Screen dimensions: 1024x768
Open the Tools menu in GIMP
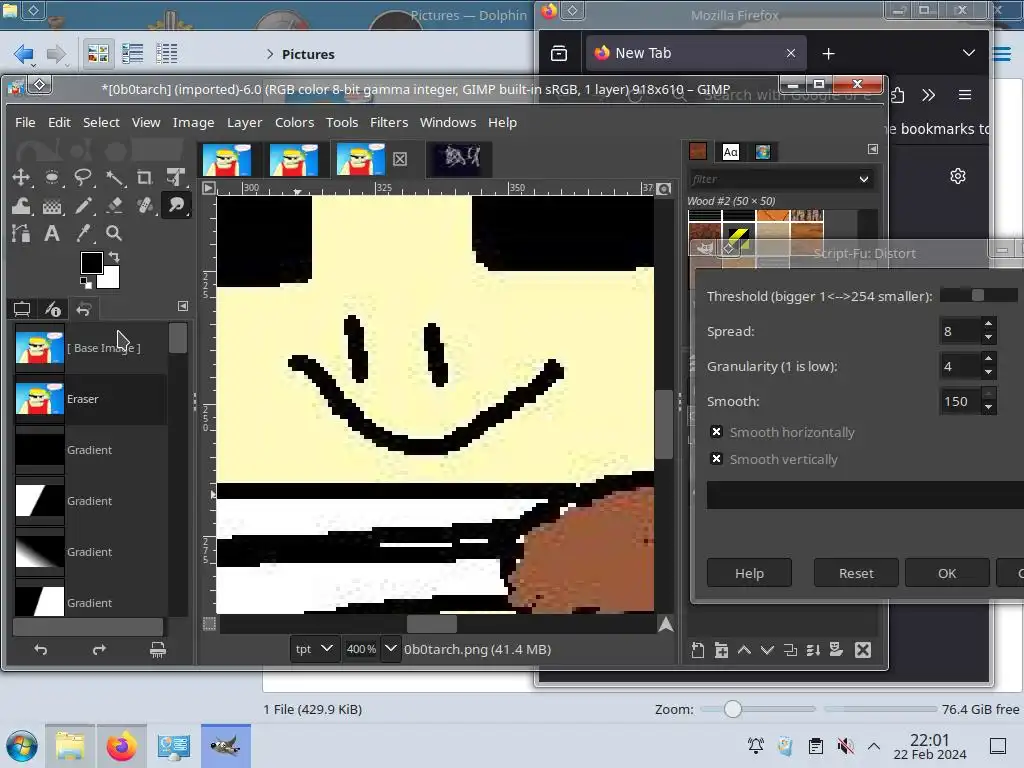(342, 122)
